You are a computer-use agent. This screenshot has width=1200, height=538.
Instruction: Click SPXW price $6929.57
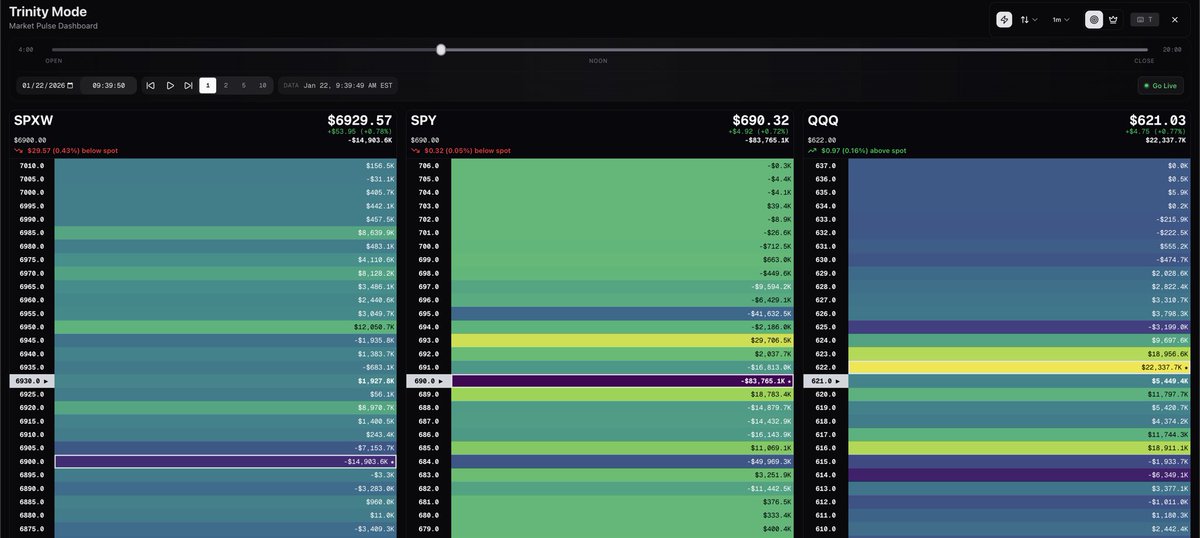coord(360,120)
